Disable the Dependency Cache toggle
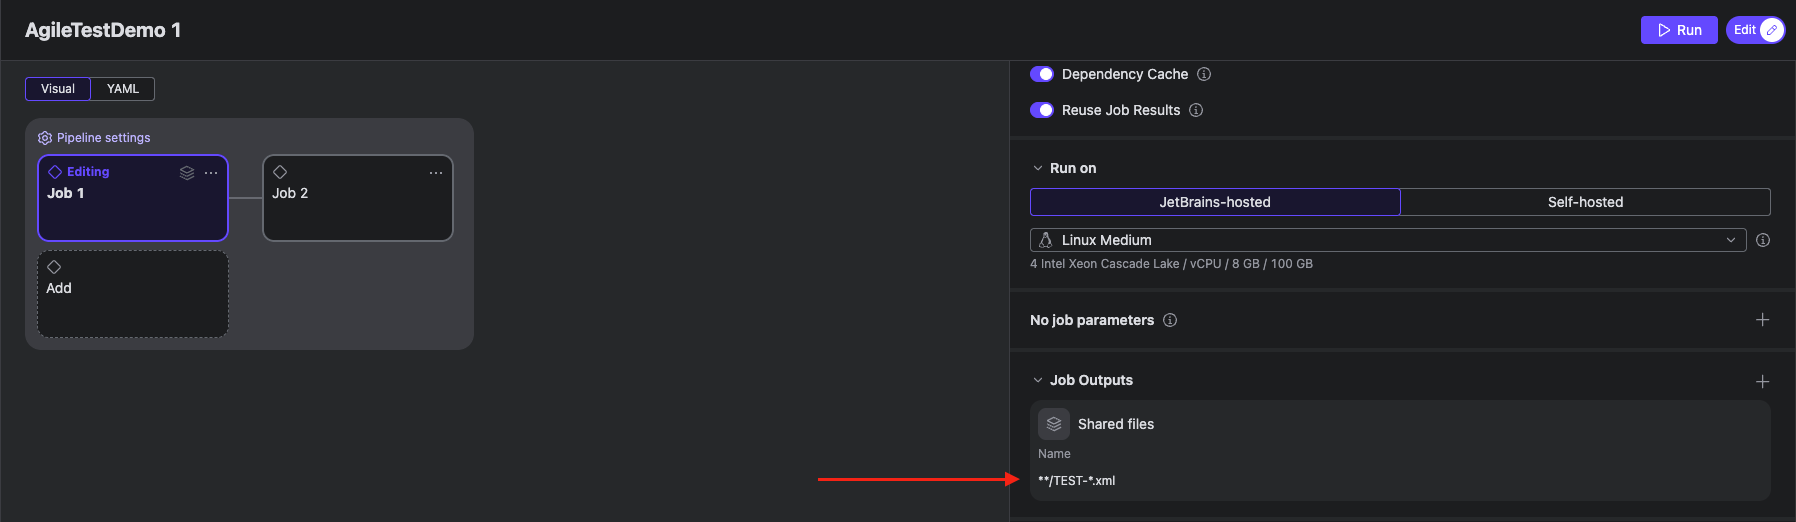Viewport: 1796px width, 522px height. [x=1042, y=74]
